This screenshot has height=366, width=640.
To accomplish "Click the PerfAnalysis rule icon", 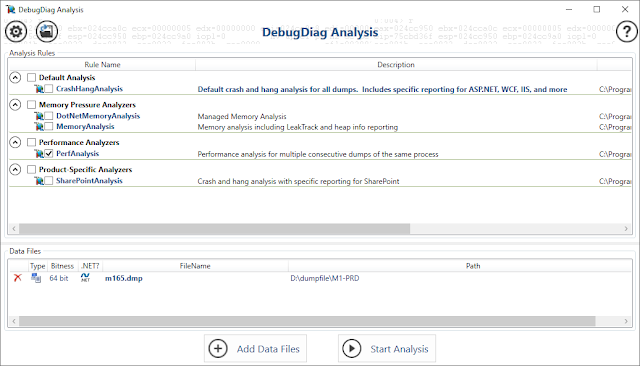I will point(39,153).
